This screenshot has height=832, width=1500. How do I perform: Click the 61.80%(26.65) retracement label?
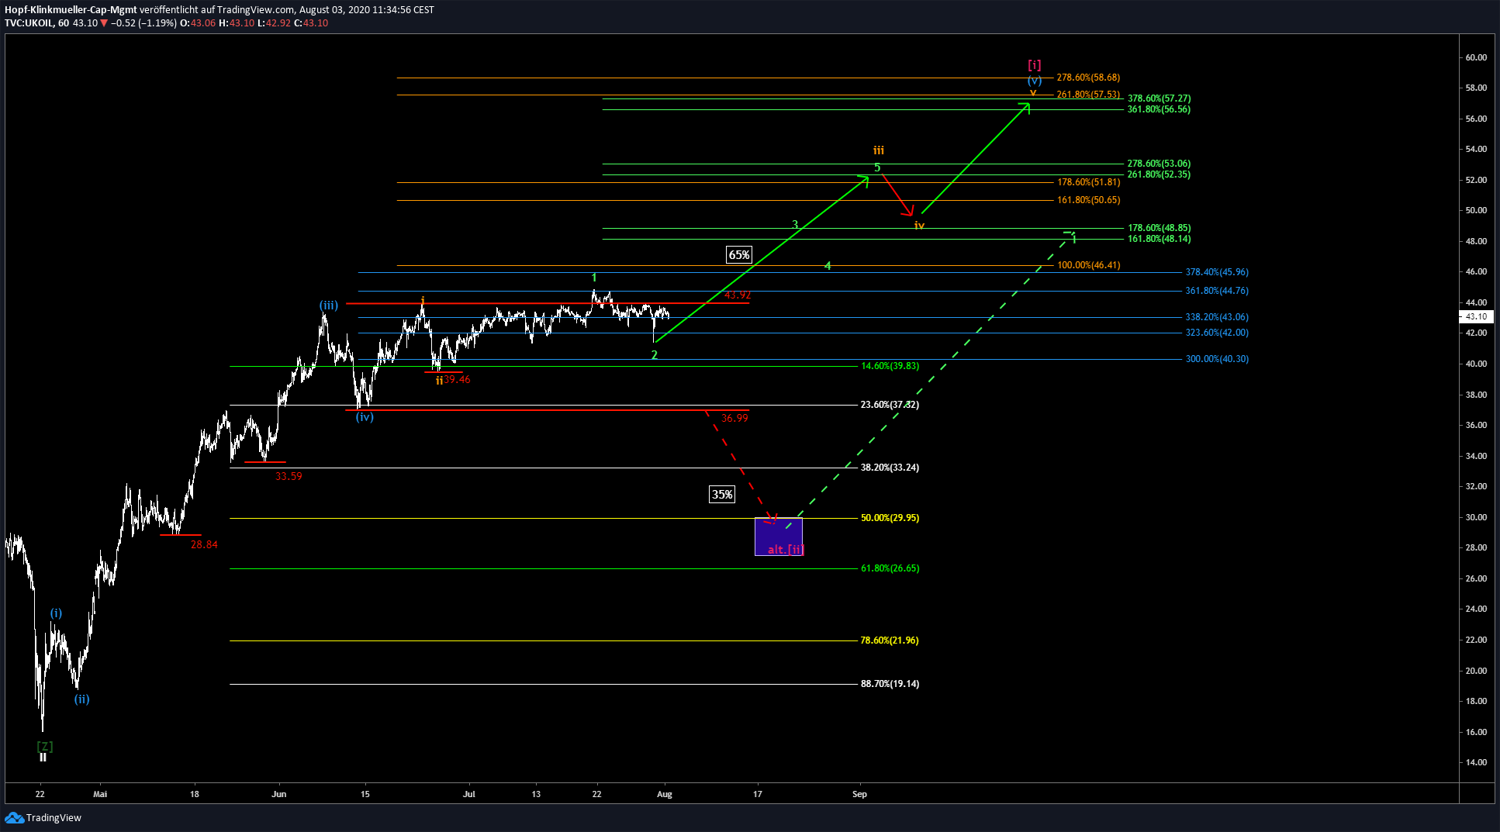(890, 568)
